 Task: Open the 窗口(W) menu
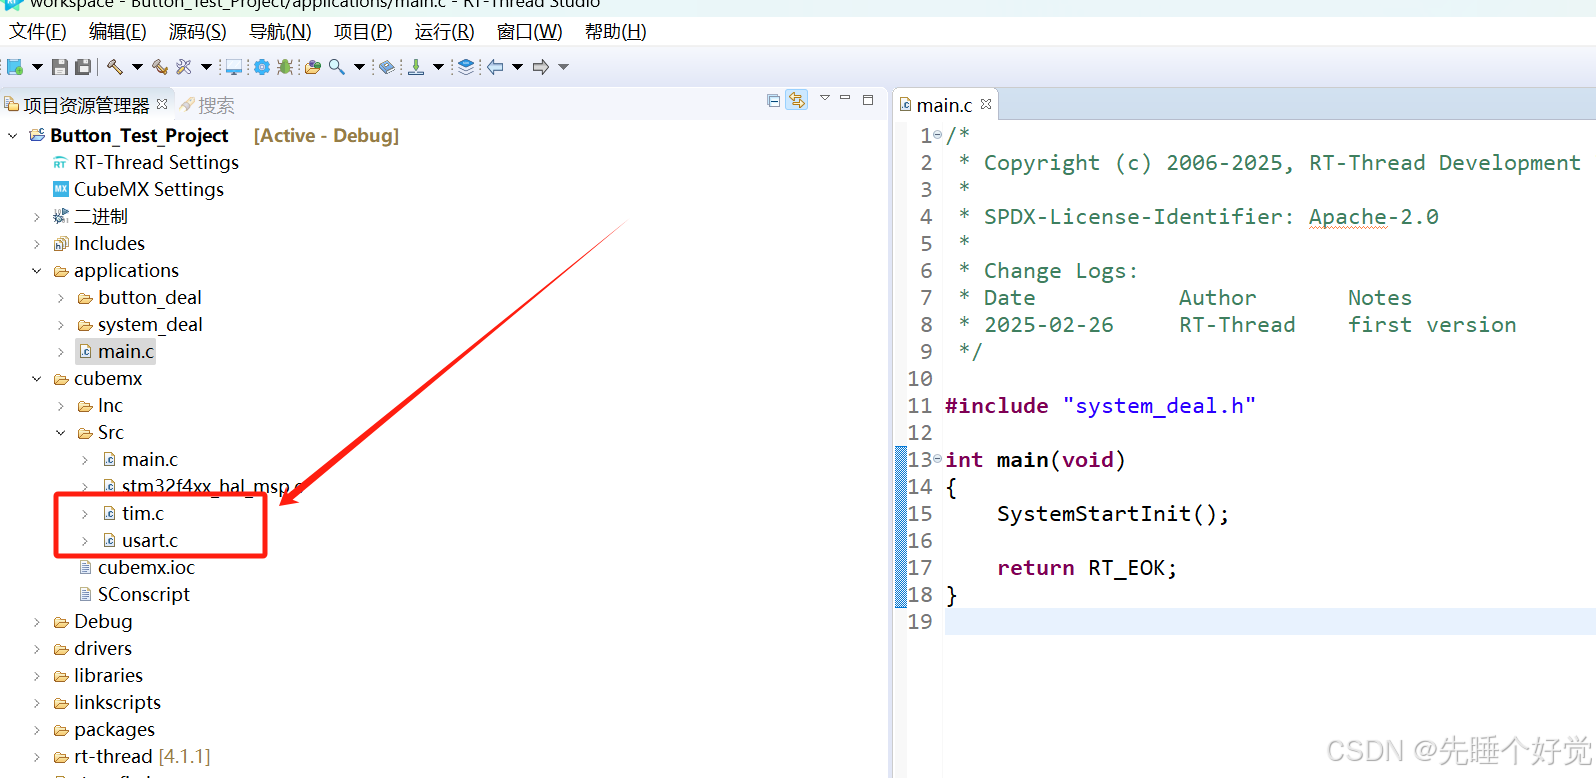(x=530, y=32)
